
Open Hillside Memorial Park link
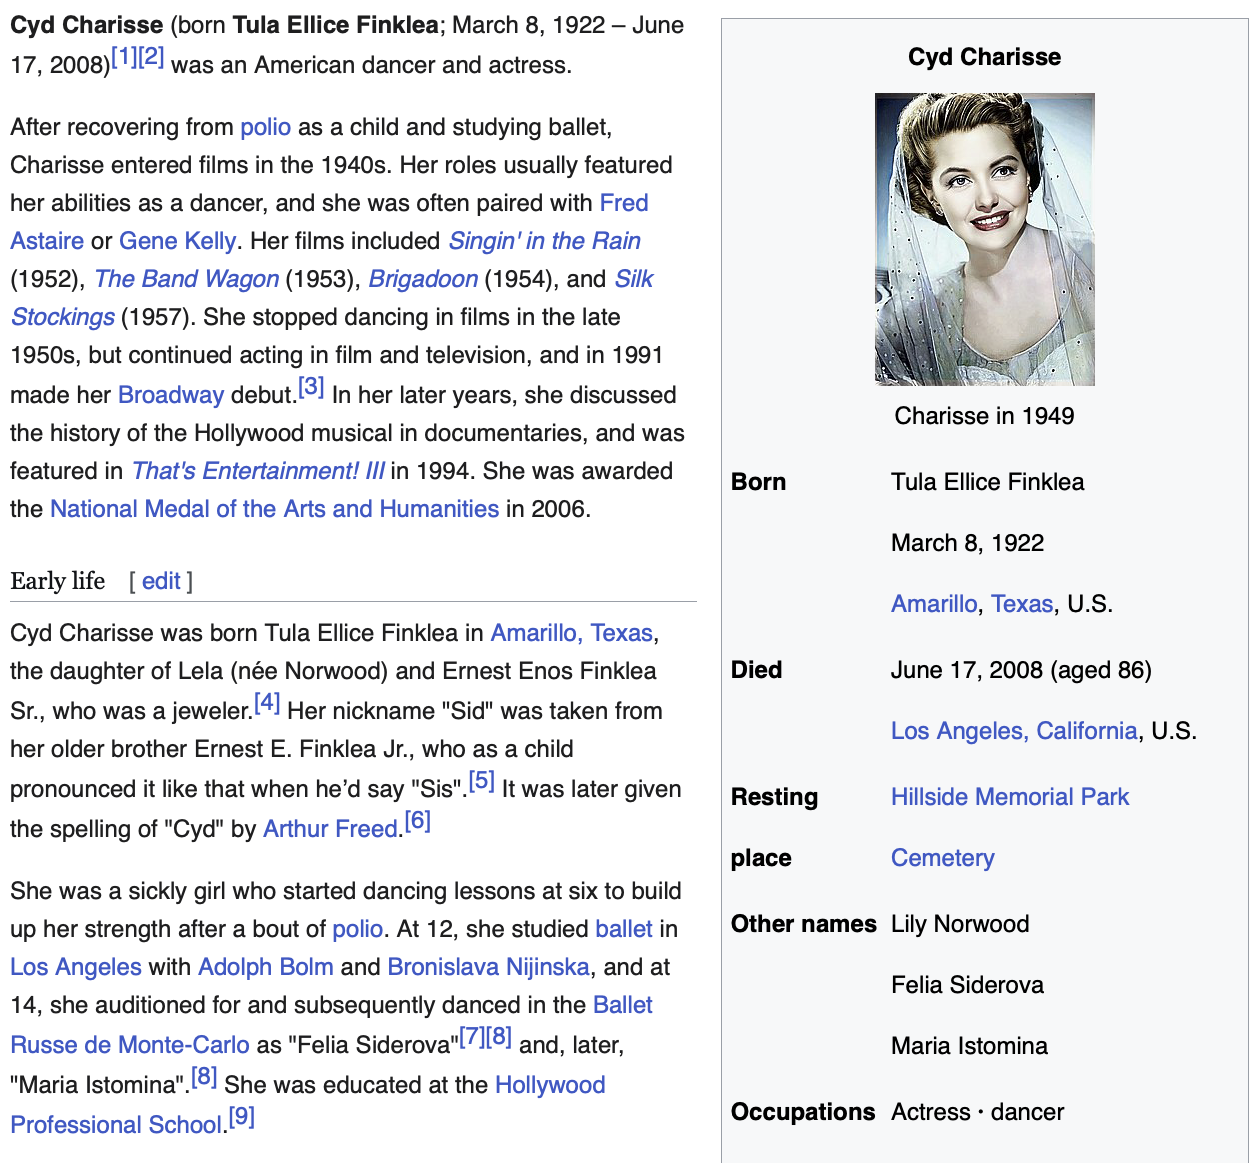1009,797
